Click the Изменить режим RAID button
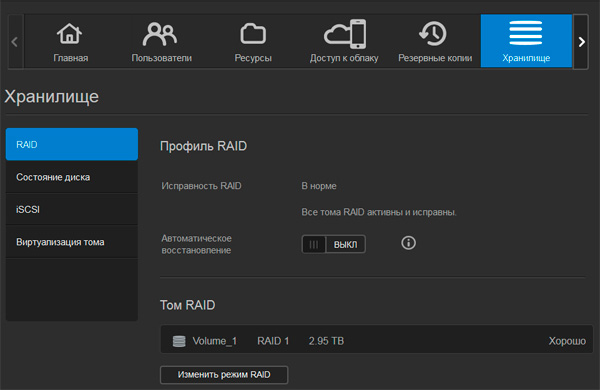 point(224,375)
